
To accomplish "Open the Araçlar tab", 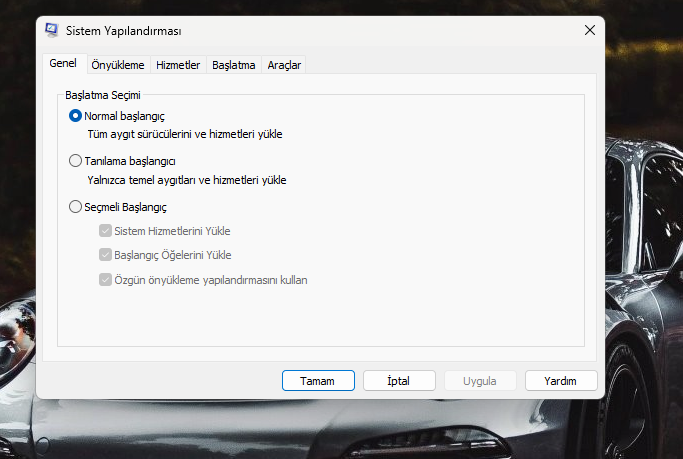I will pos(284,65).
